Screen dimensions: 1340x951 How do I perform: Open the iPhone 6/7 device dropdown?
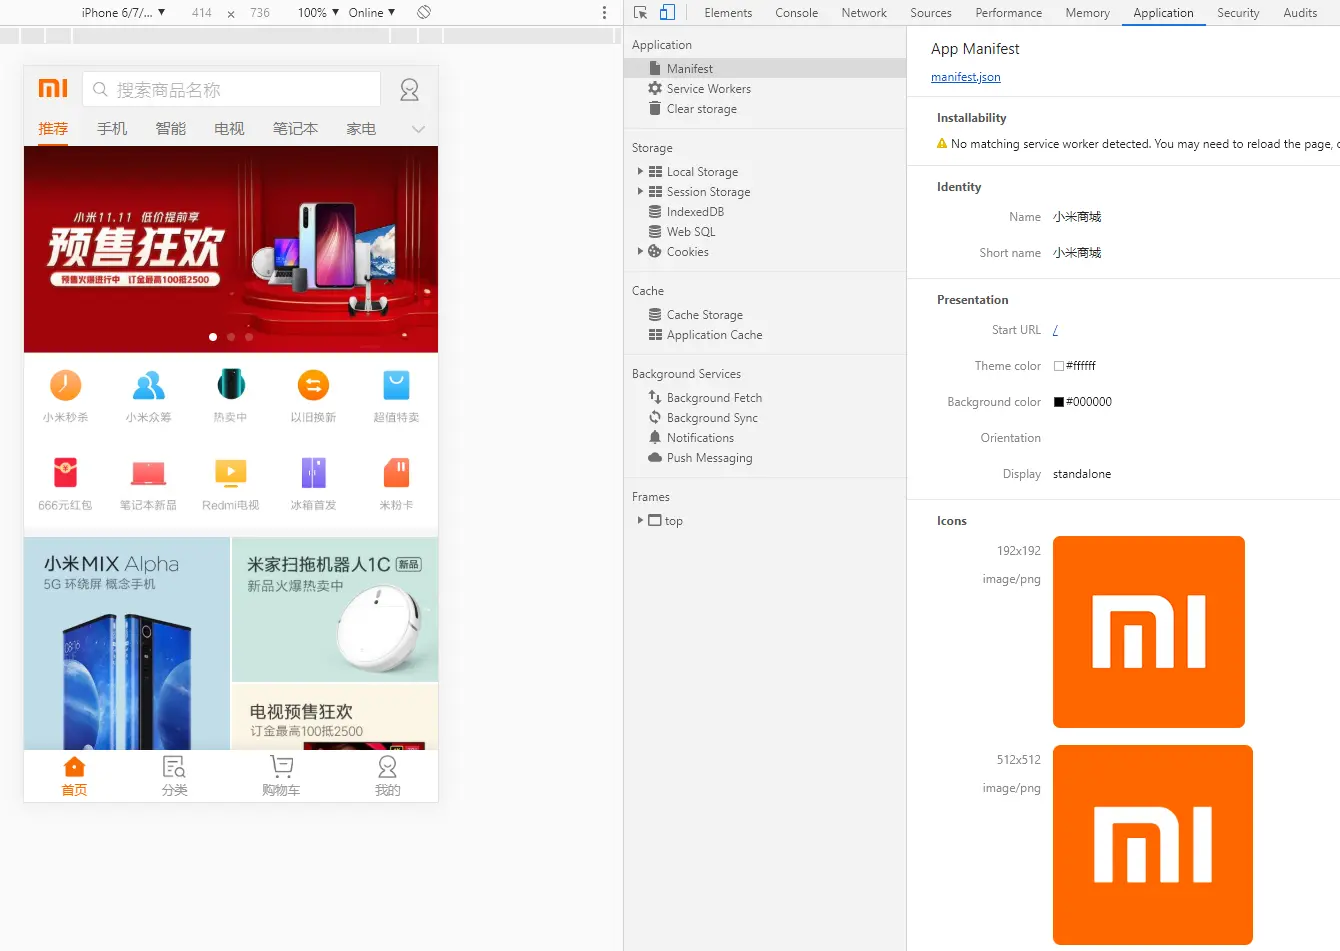pyautogui.click(x=123, y=13)
